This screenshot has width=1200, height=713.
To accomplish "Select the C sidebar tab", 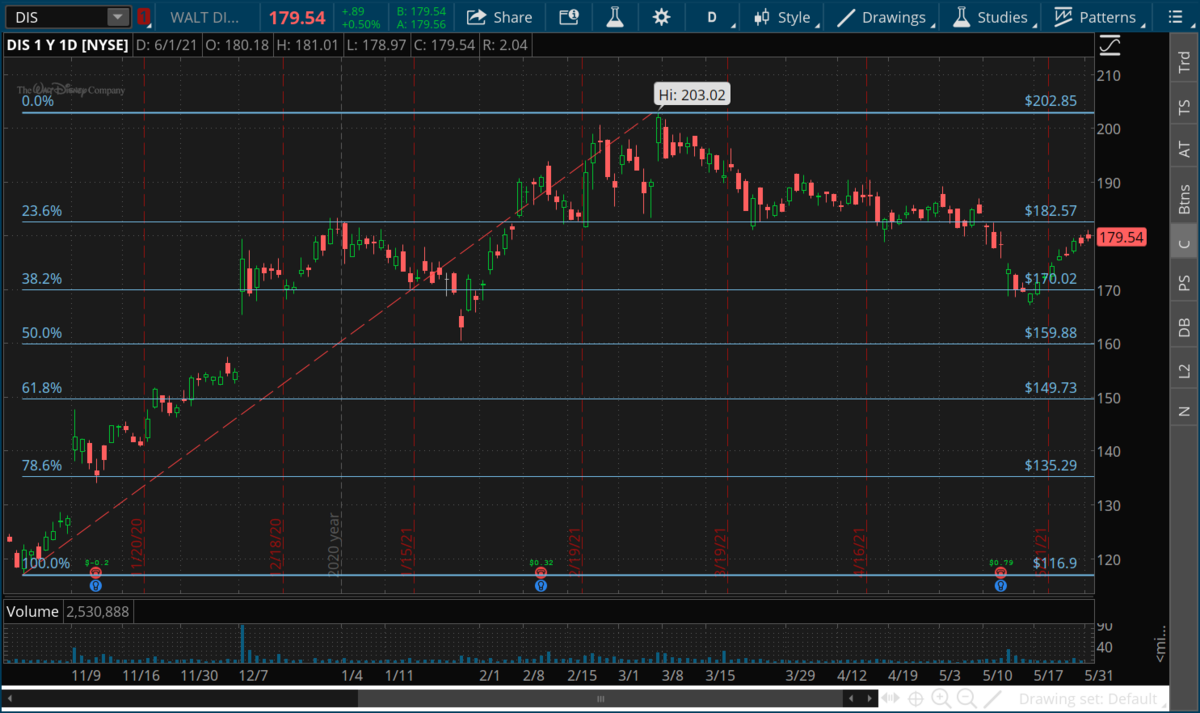I will pos(1184,244).
